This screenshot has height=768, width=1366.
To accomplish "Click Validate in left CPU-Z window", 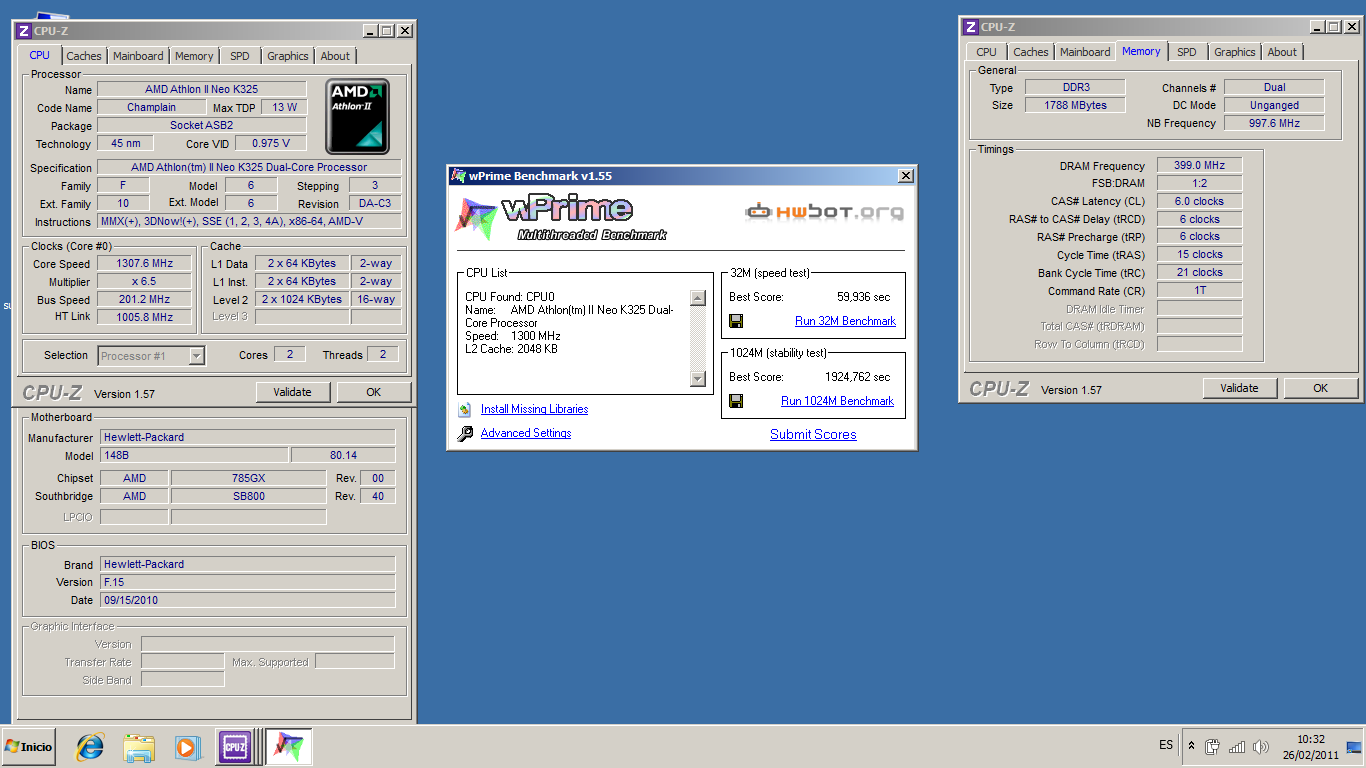I will (293, 392).
